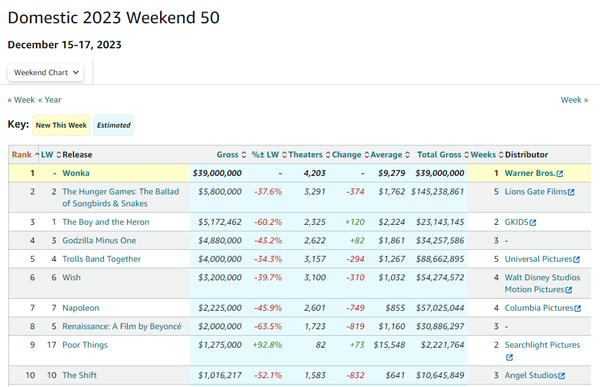Sort by Theaters column header
The height and width of the screenshot is (387, 600).
click(x=305, y=155)
